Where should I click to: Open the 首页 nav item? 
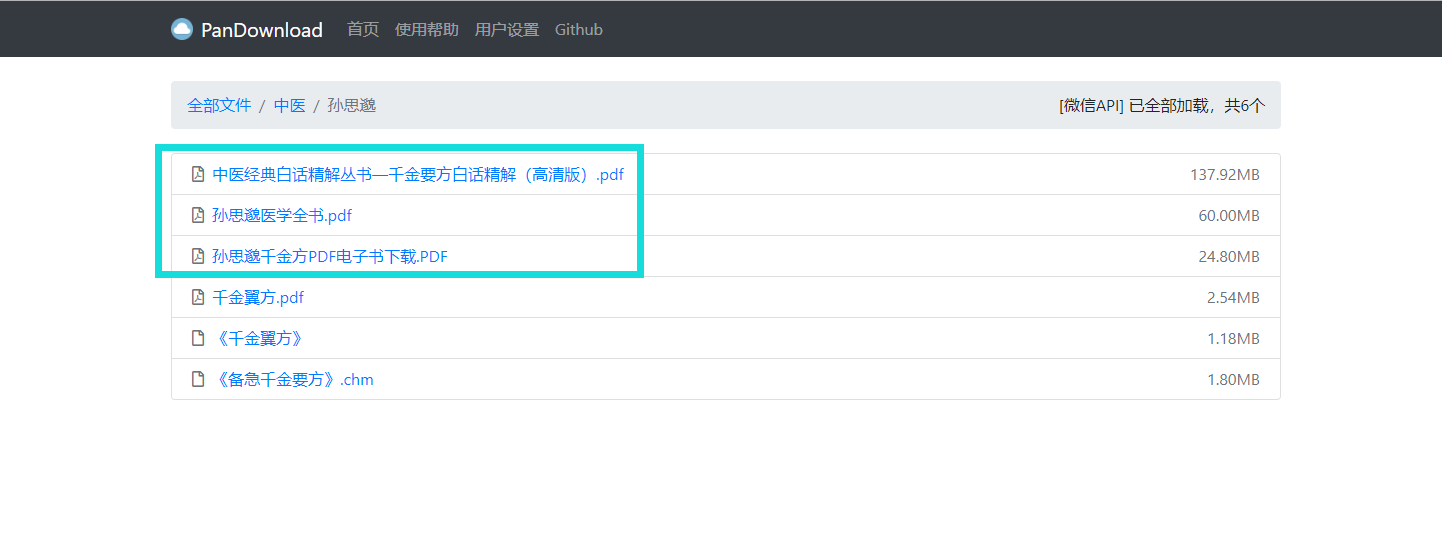(x=363, y=30)
